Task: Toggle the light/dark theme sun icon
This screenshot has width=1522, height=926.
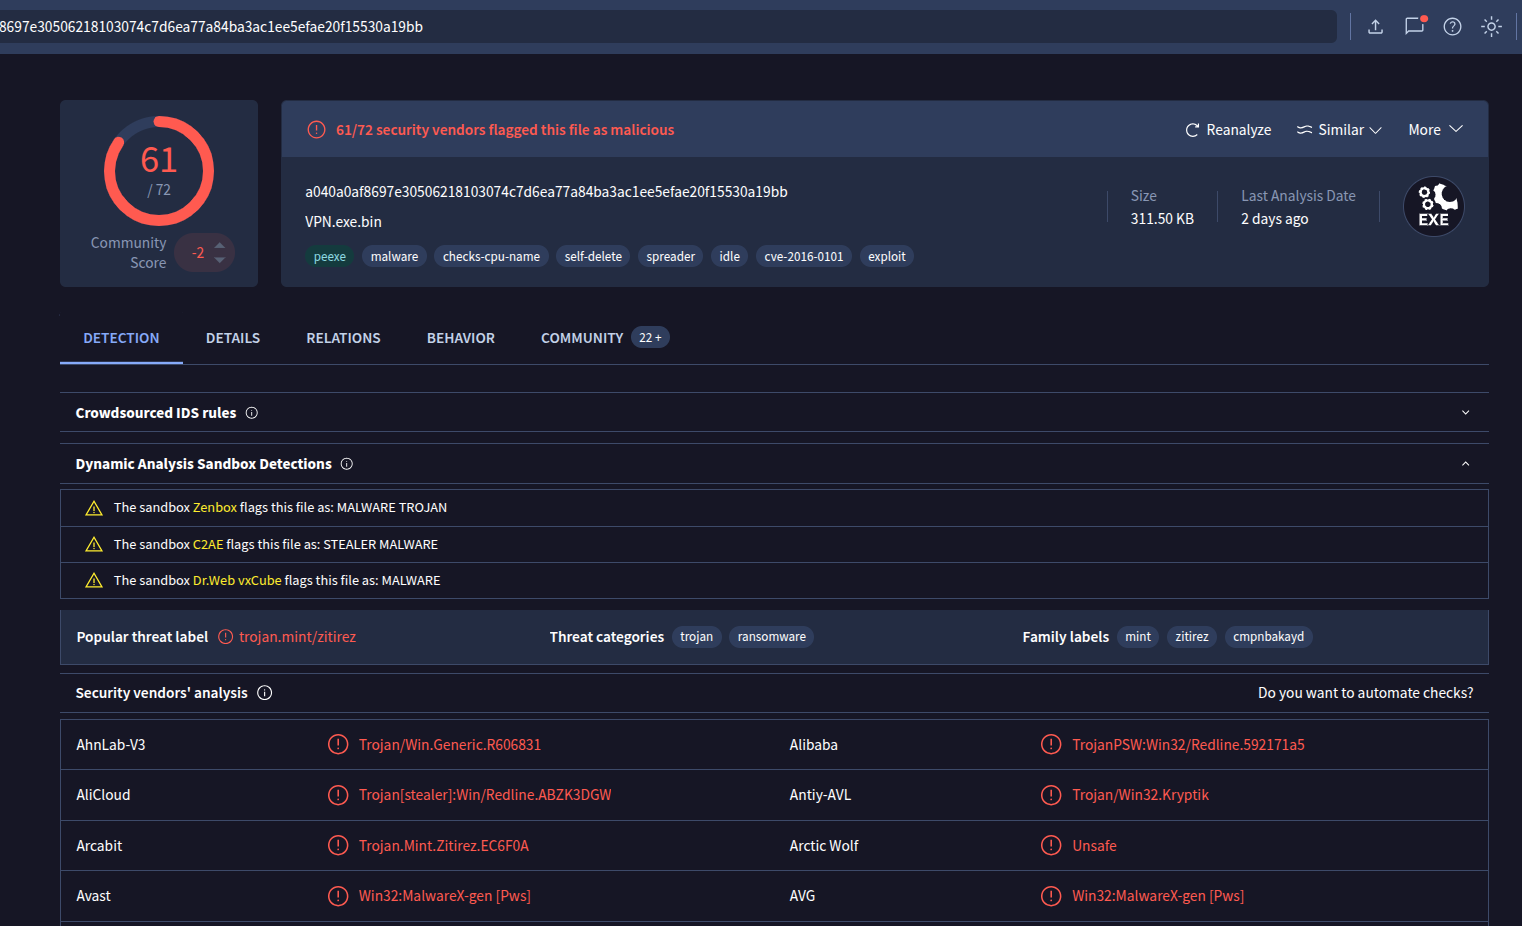Action: tap(1491, 27)
